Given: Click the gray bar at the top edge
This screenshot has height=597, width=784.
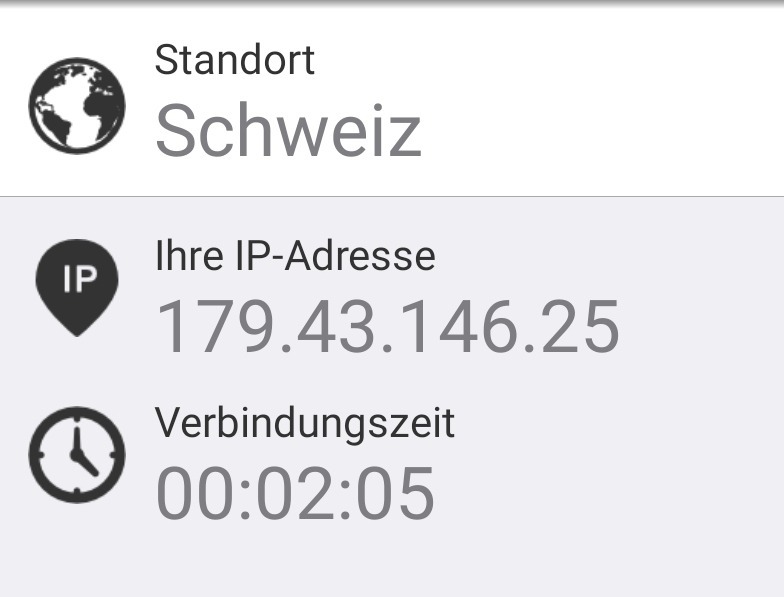Looking at the screenshot, I should [x=392, y=4].
